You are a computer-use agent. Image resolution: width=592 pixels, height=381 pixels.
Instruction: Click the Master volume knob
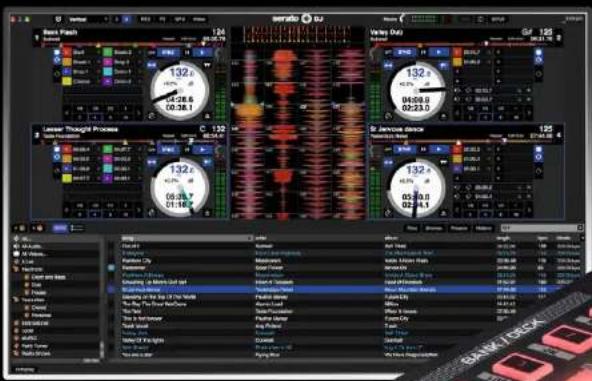tap(403, 19)
